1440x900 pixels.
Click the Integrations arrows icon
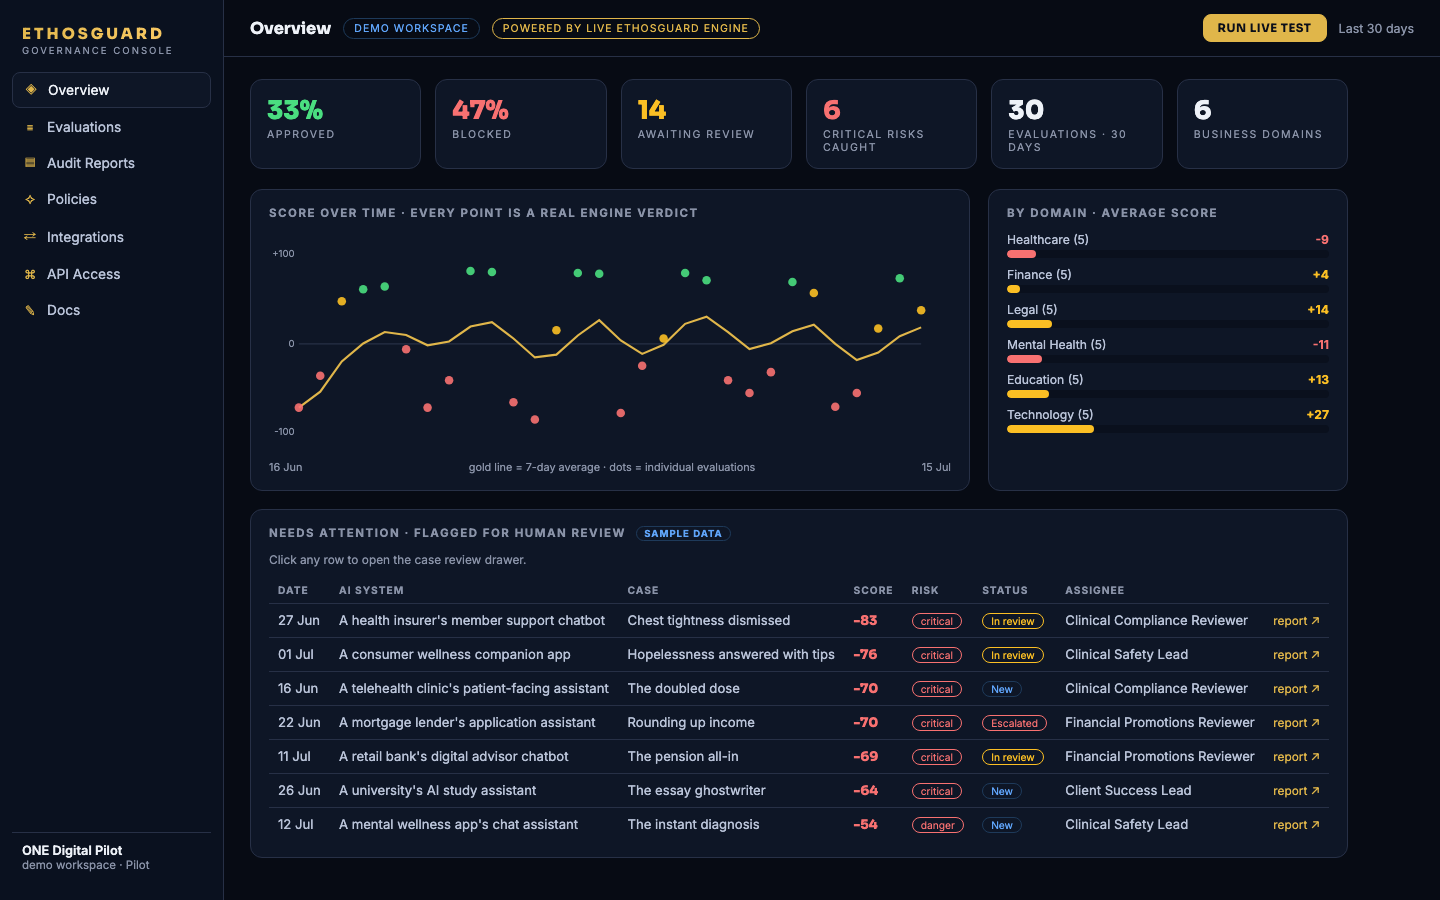click(30, 237)
